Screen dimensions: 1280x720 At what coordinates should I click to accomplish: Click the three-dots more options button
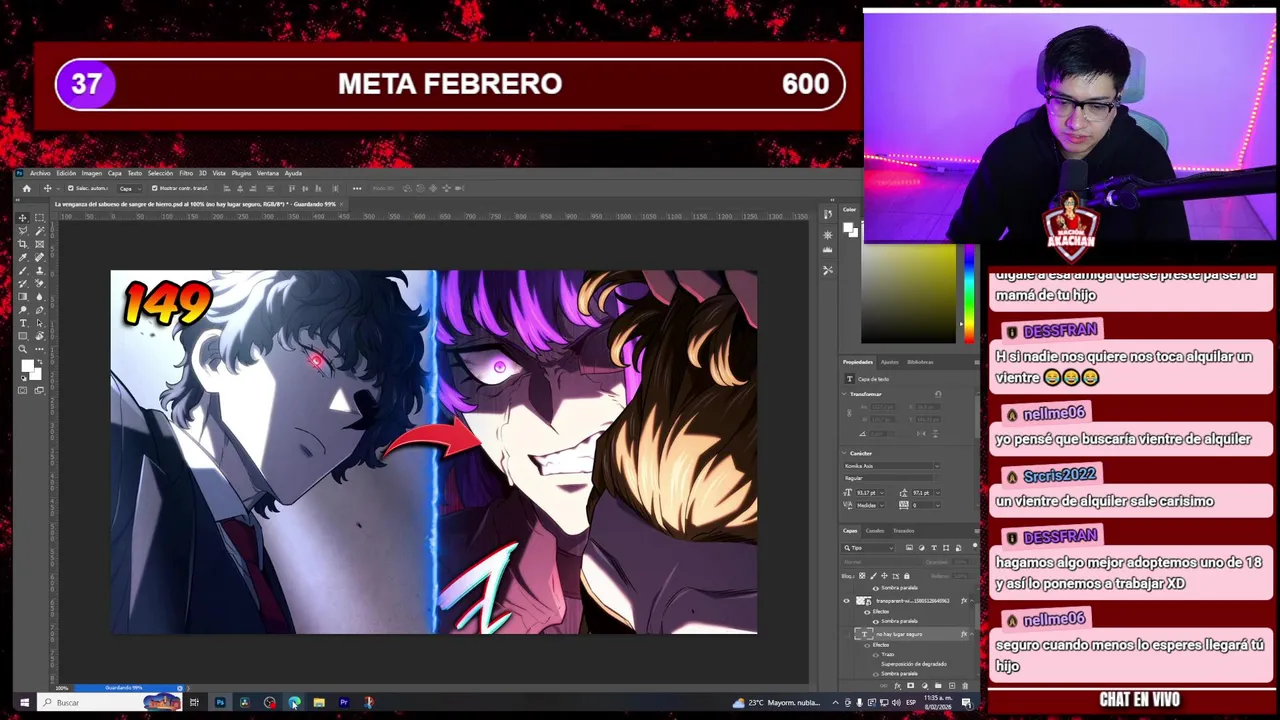click(357, 188)
